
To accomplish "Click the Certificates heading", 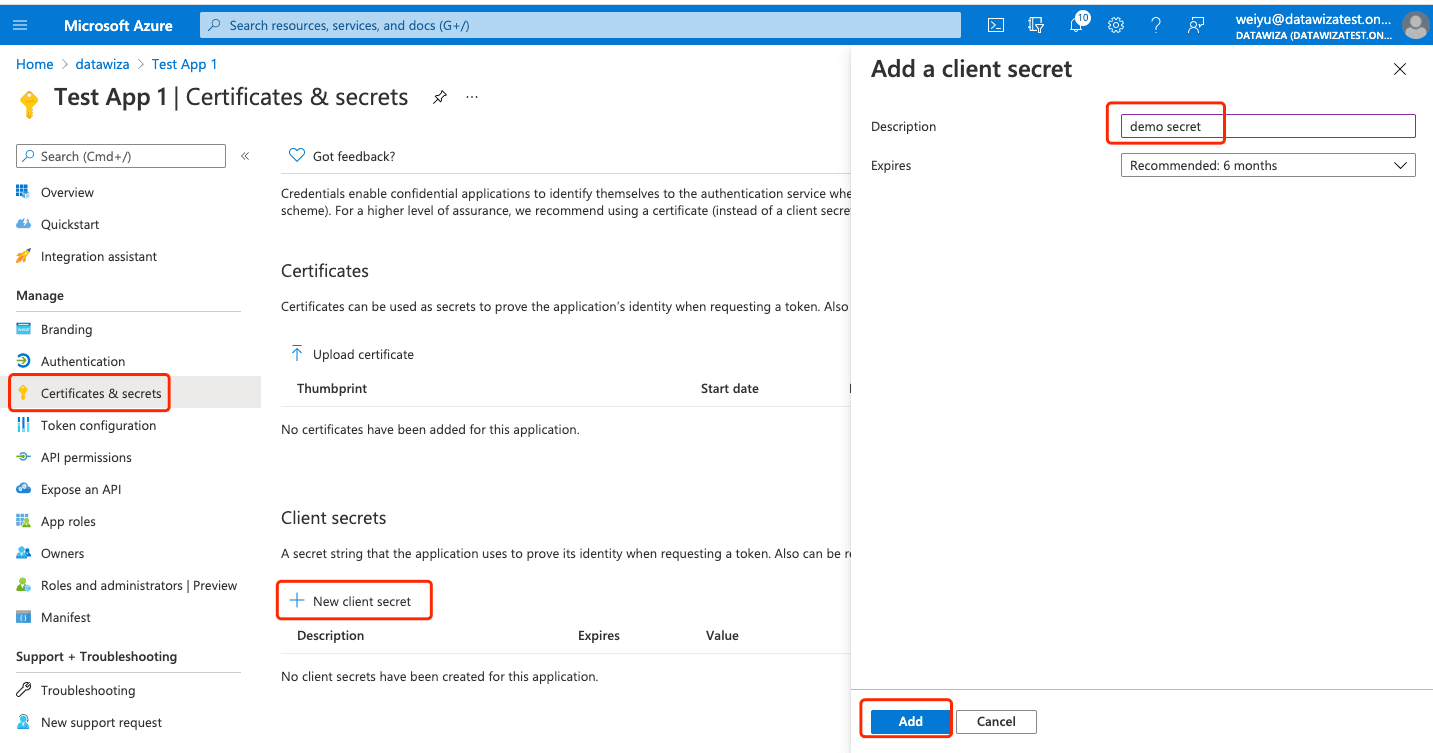I will click(325, 271).
